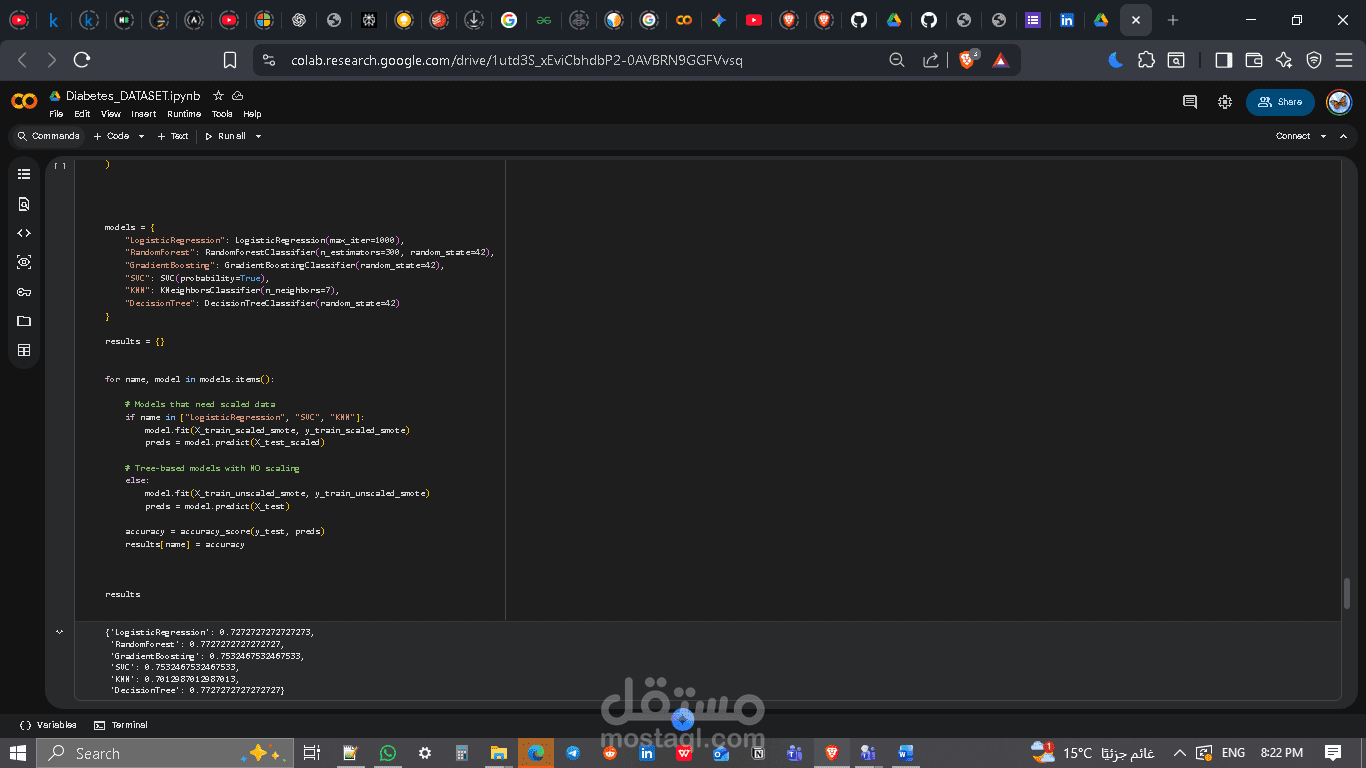Image resolution: width=1366 pixels, height=768 pixels.
Task: Open the data table icon in sidebar
Action: click(x=24, y=350)
